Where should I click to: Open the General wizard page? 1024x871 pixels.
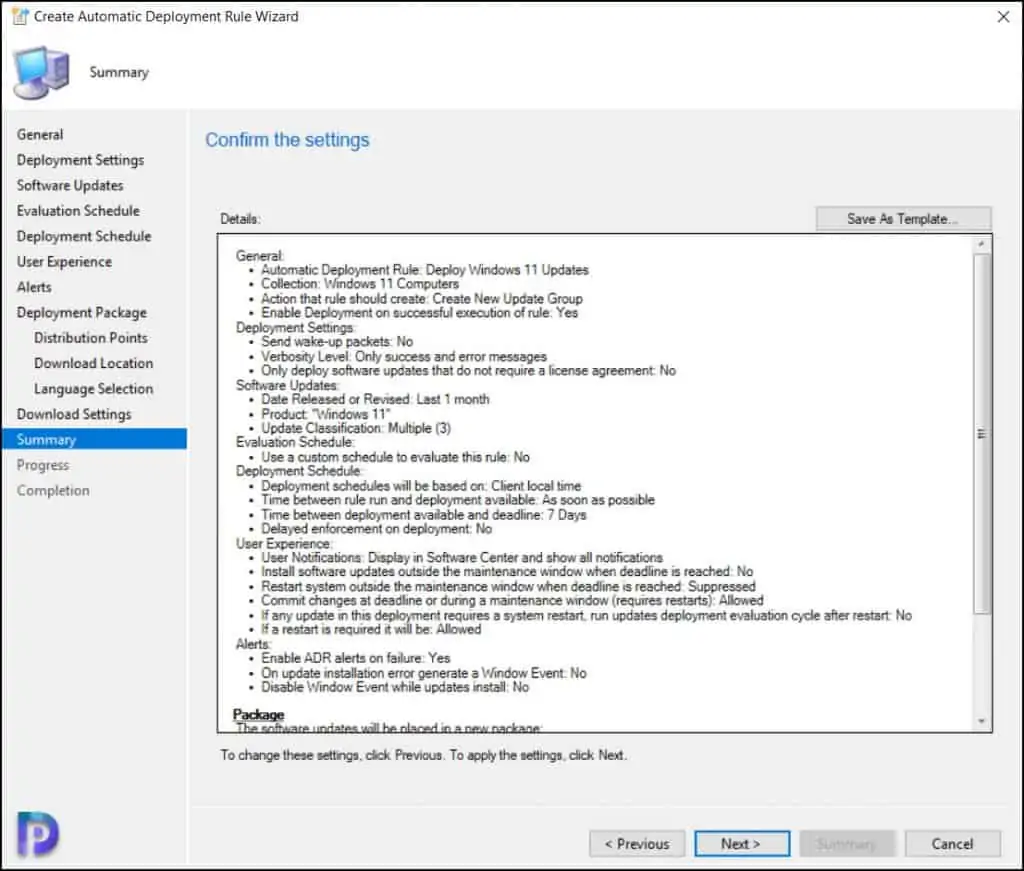click(x=40, y=135)
